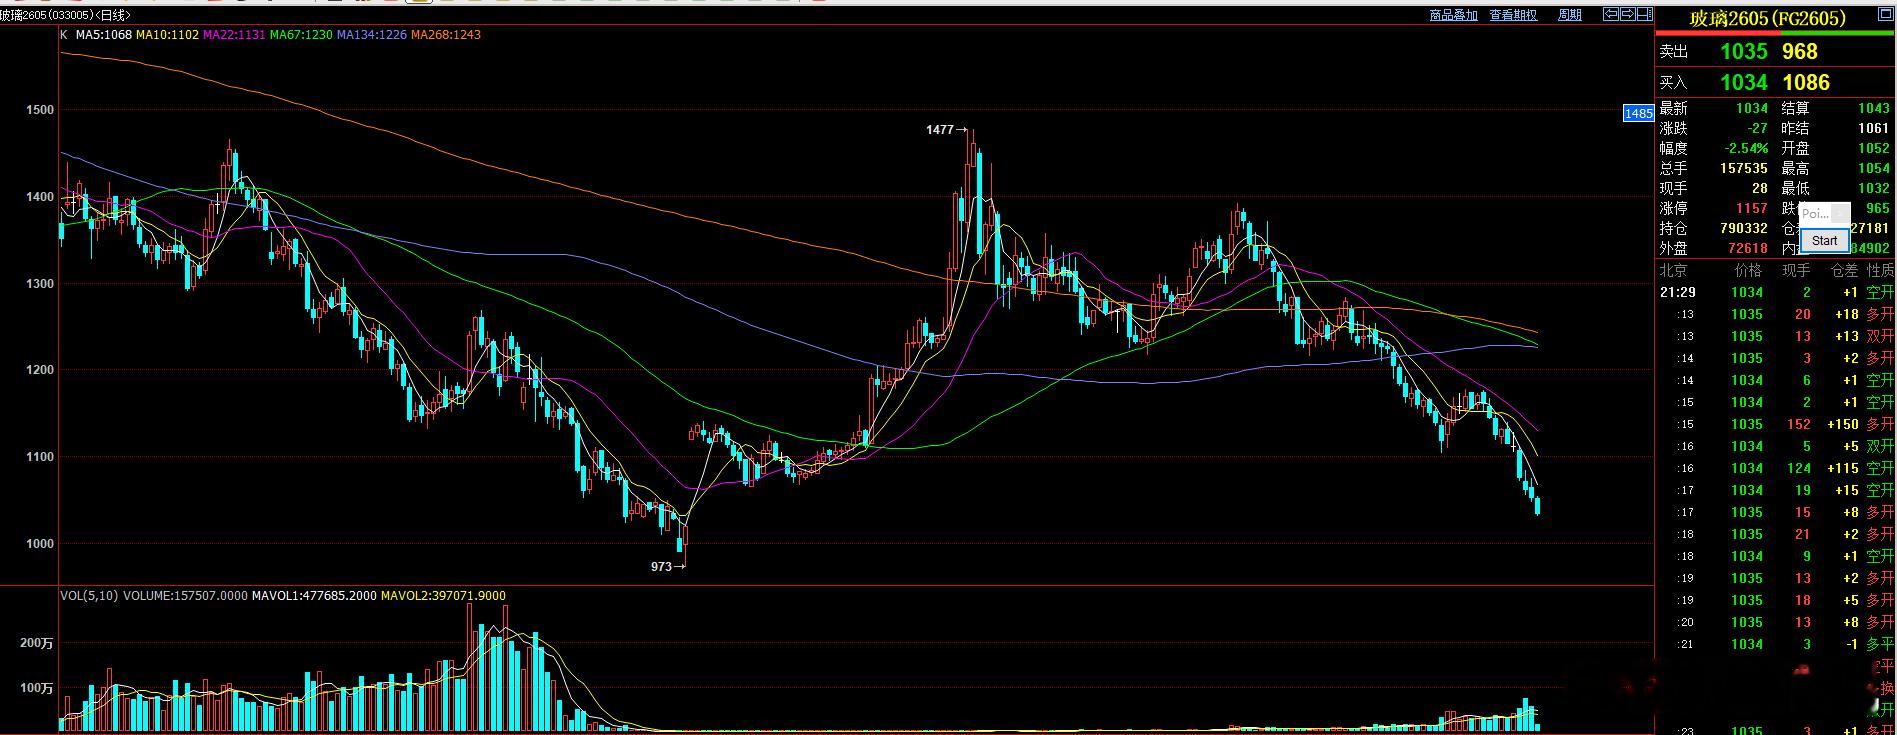Select the trade row with 仓差 +18

click(1777, 315)
